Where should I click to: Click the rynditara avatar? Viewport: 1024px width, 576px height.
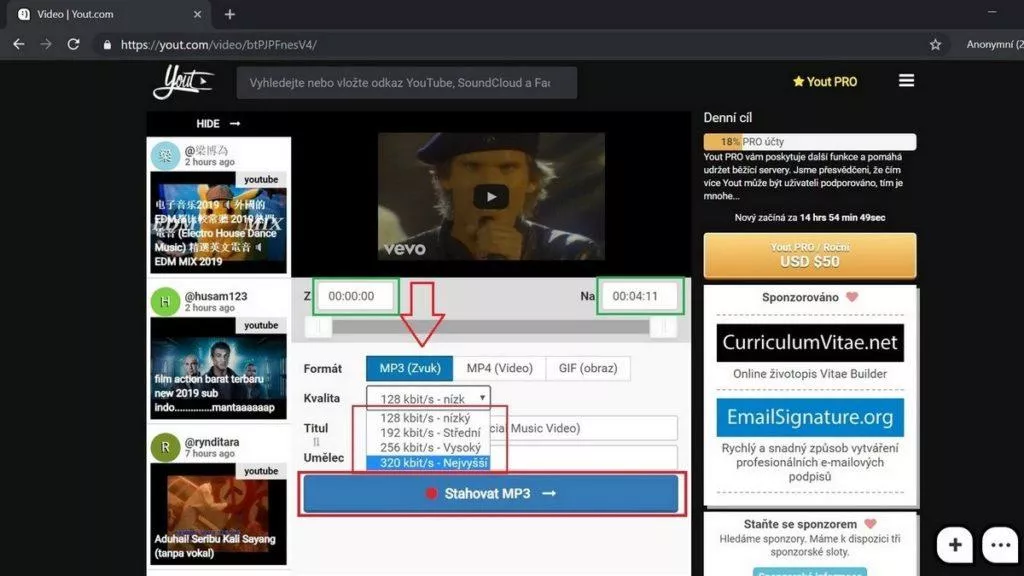pos(165,447)
